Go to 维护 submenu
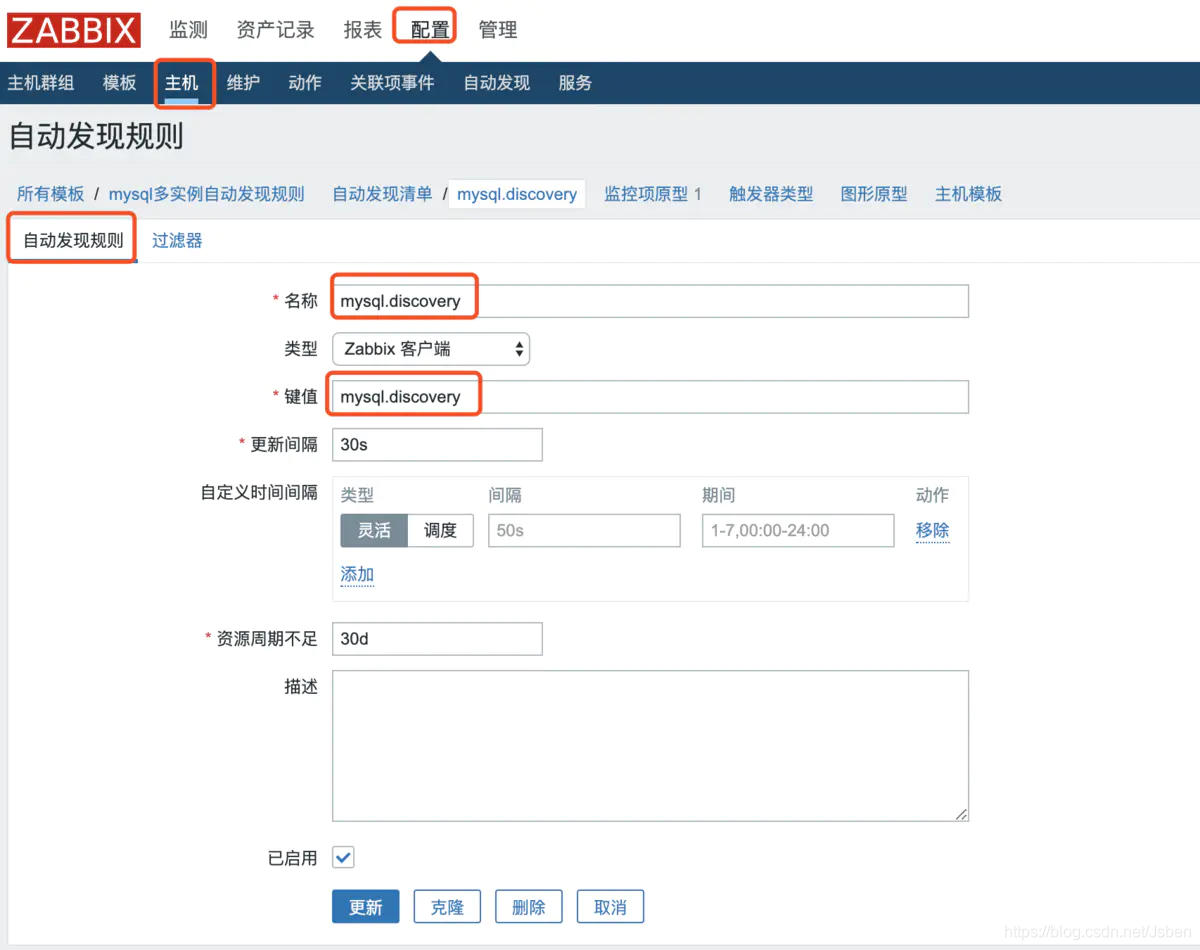Image resolution: width=1200 pixels, height=950 pixels. click(243, 83)
